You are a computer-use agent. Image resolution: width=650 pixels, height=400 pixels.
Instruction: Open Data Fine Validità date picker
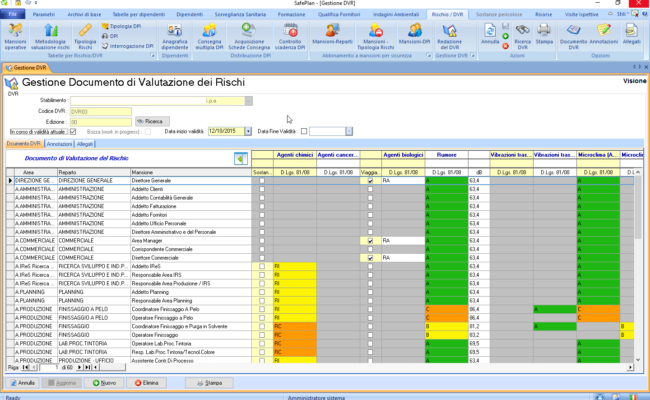pyautogui.click(x=349, y=131)
